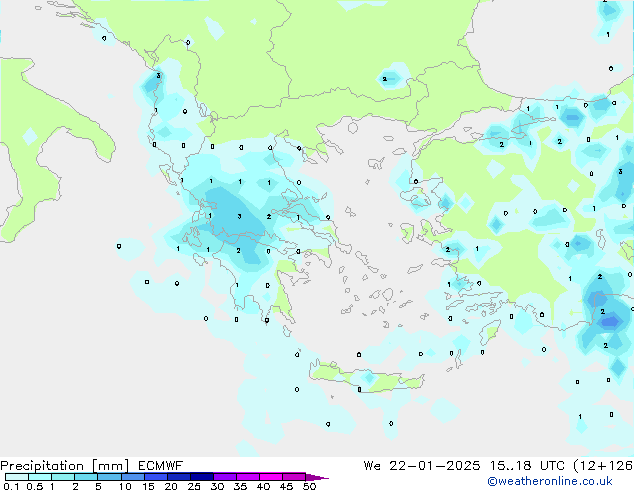Click legend label '25'
The height and width of the screenshot is (490, 634).
(194, 486)
